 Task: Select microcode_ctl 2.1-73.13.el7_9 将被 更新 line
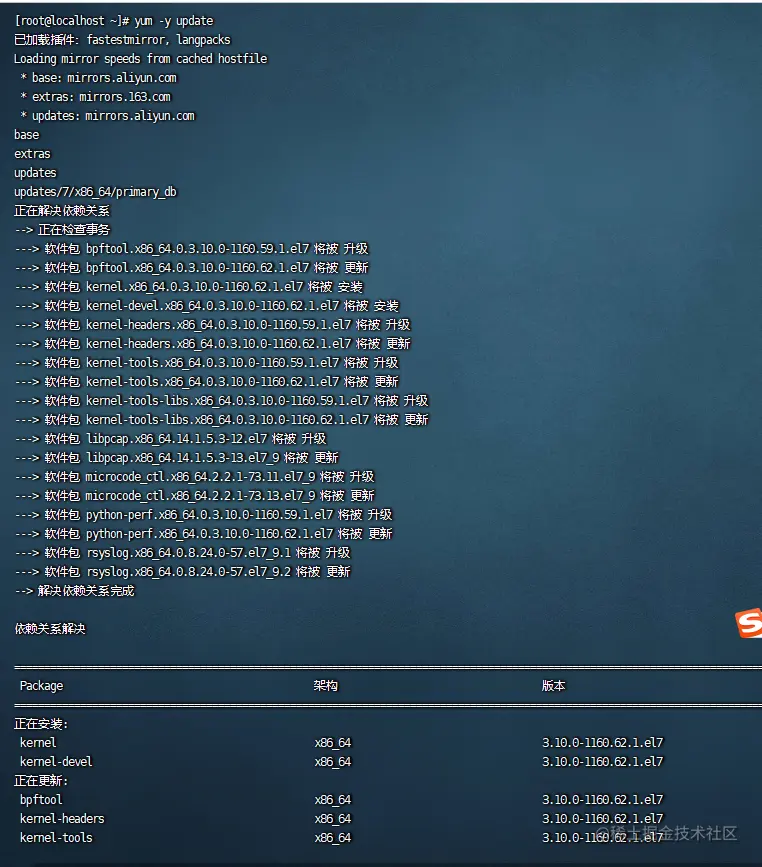coord(194,496)
